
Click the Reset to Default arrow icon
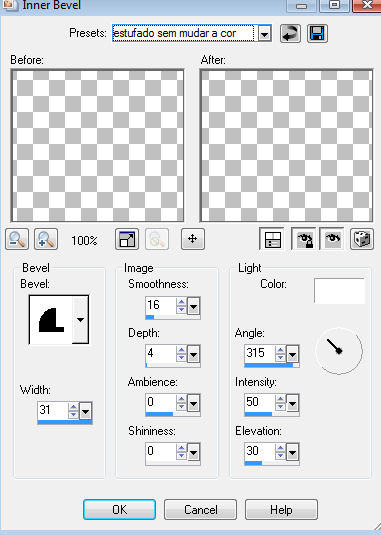[290, 33]
